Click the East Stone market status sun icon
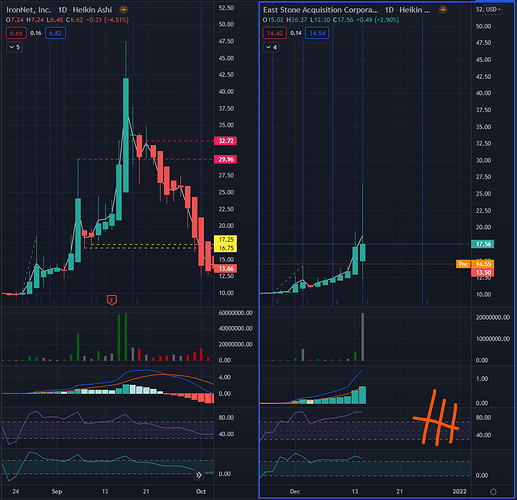 tap(443, 10)
